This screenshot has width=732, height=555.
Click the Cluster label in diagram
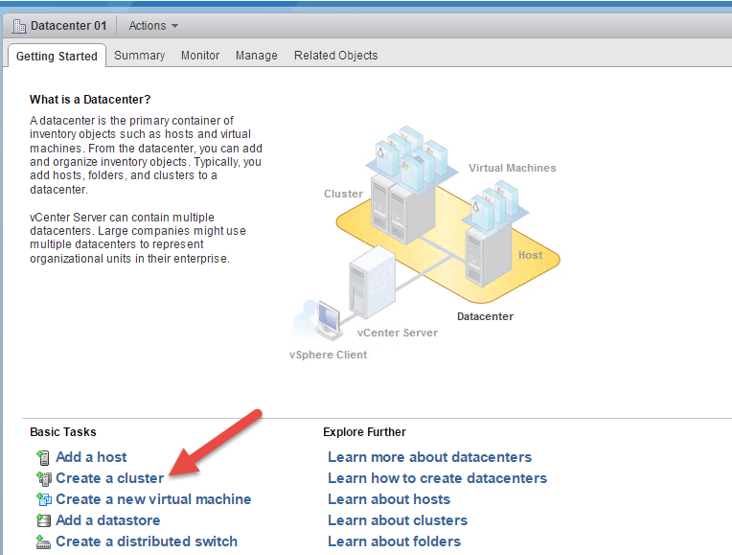point(343,194)
